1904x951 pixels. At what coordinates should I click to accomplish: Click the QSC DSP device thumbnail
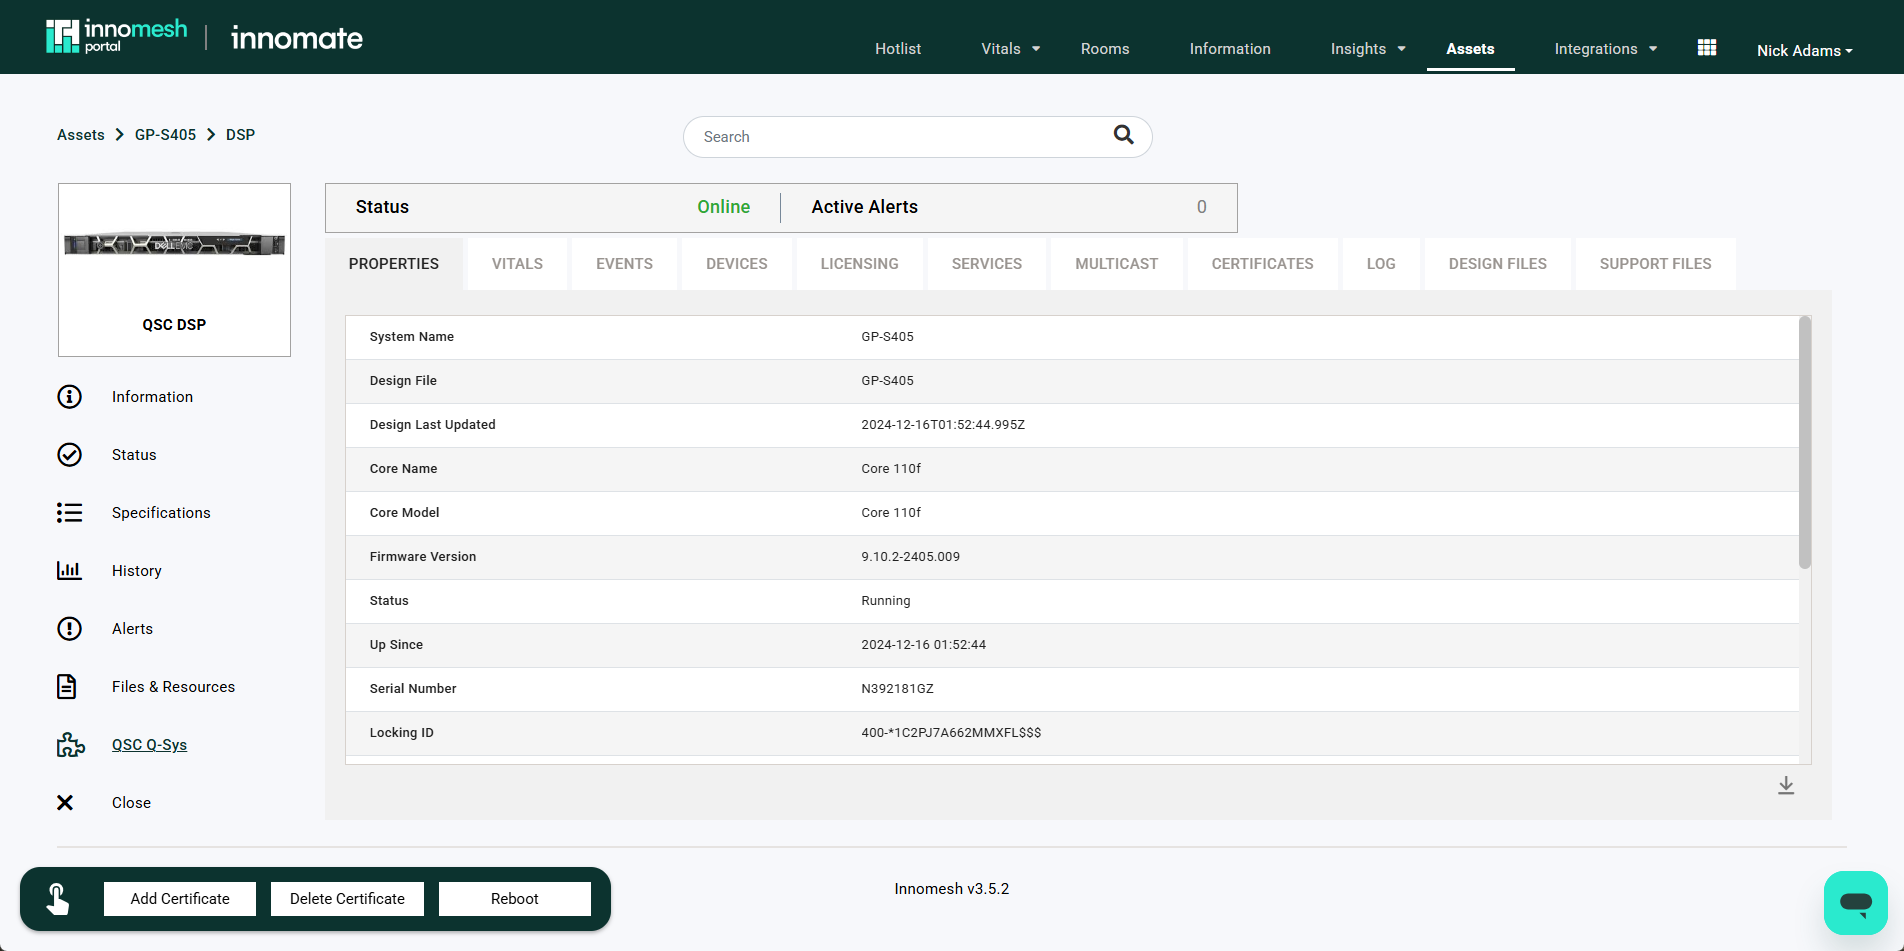pyautogui.click(x=174, y=270)
